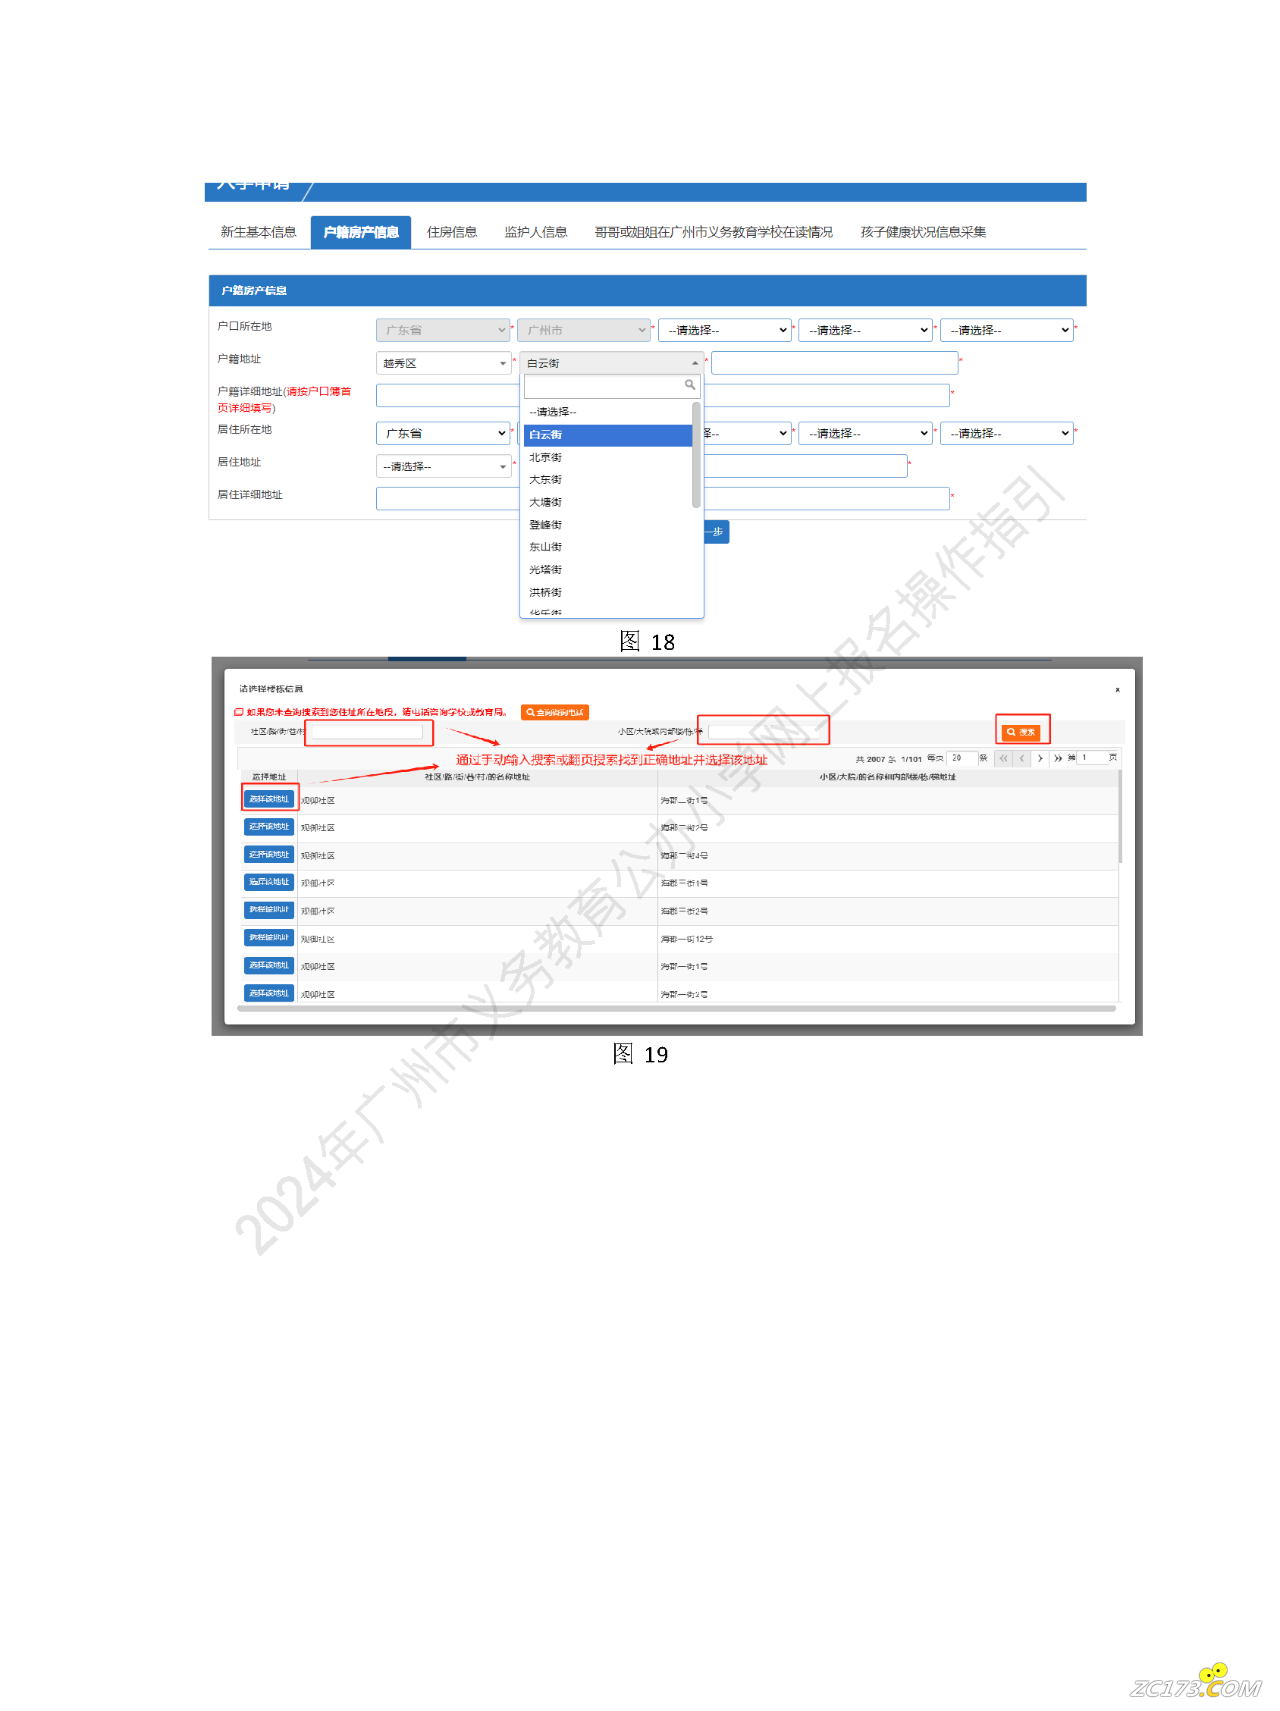The image size is (1280, 1711).
Task: Choose --请选择-- in the street dropdown list
Action: click(x=607, y=412)
